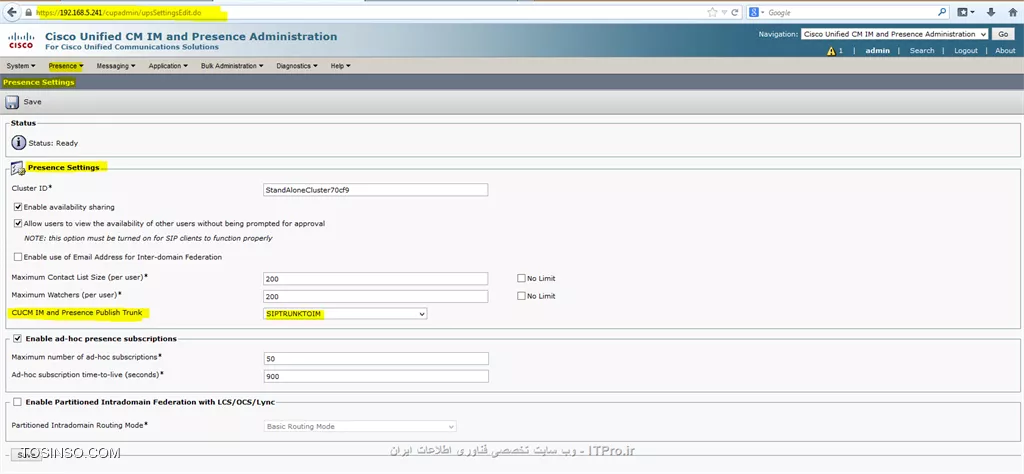
Task: Click the Status info icon
Action: (18, 142)
